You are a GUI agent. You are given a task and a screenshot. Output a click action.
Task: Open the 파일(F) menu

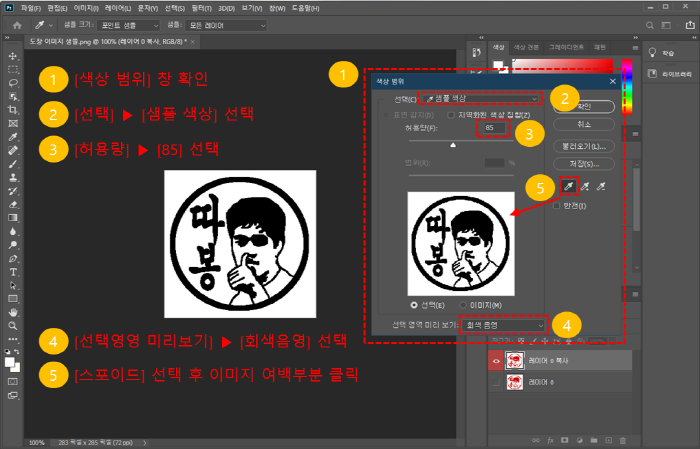[x=31, y=8]
